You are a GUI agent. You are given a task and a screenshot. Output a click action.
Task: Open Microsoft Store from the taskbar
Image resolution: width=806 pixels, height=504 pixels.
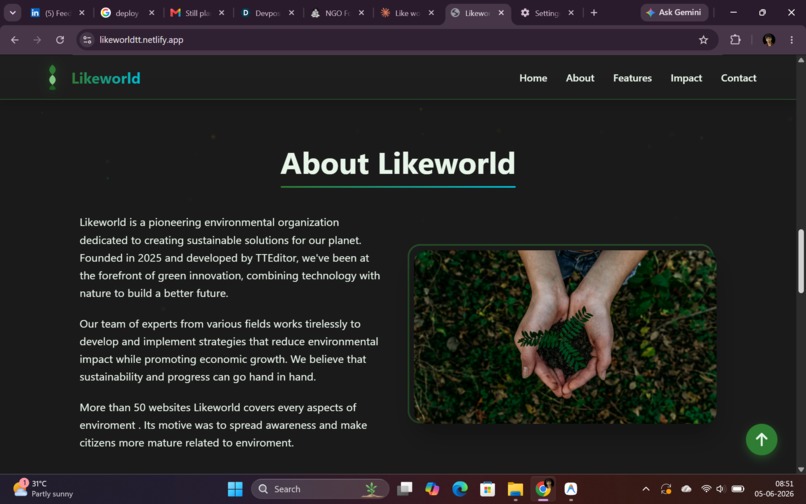coord(487,489)
